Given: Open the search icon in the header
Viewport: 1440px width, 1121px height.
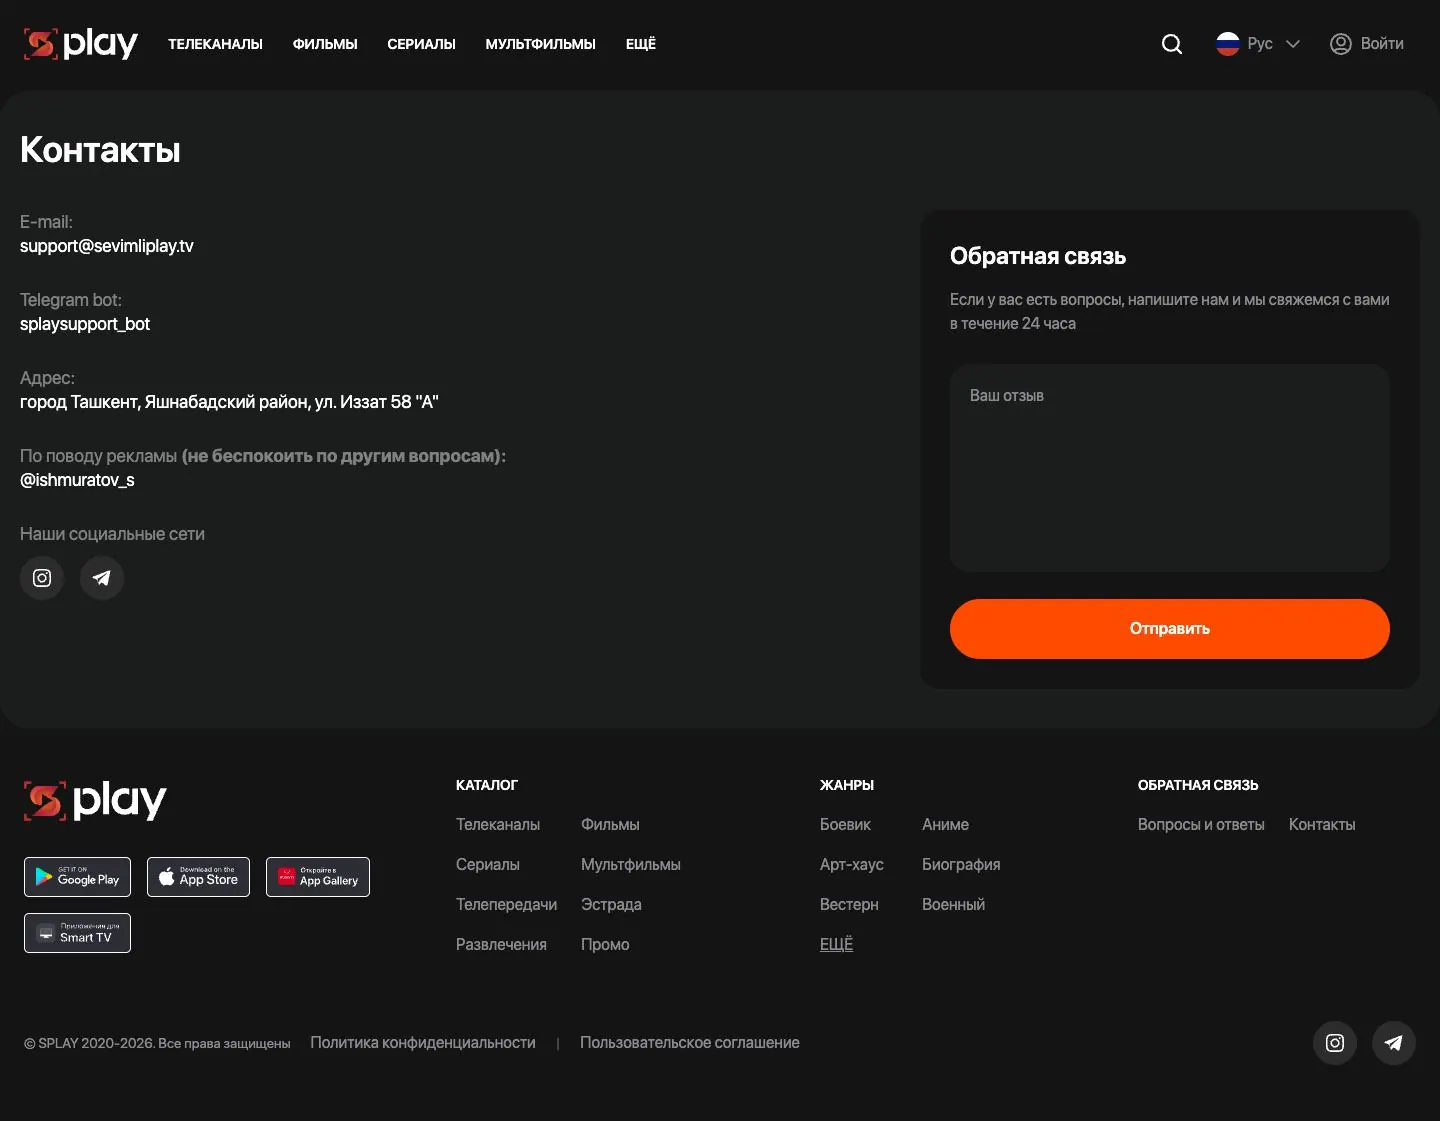Looking at the screenshot, I should (1172, 44).
